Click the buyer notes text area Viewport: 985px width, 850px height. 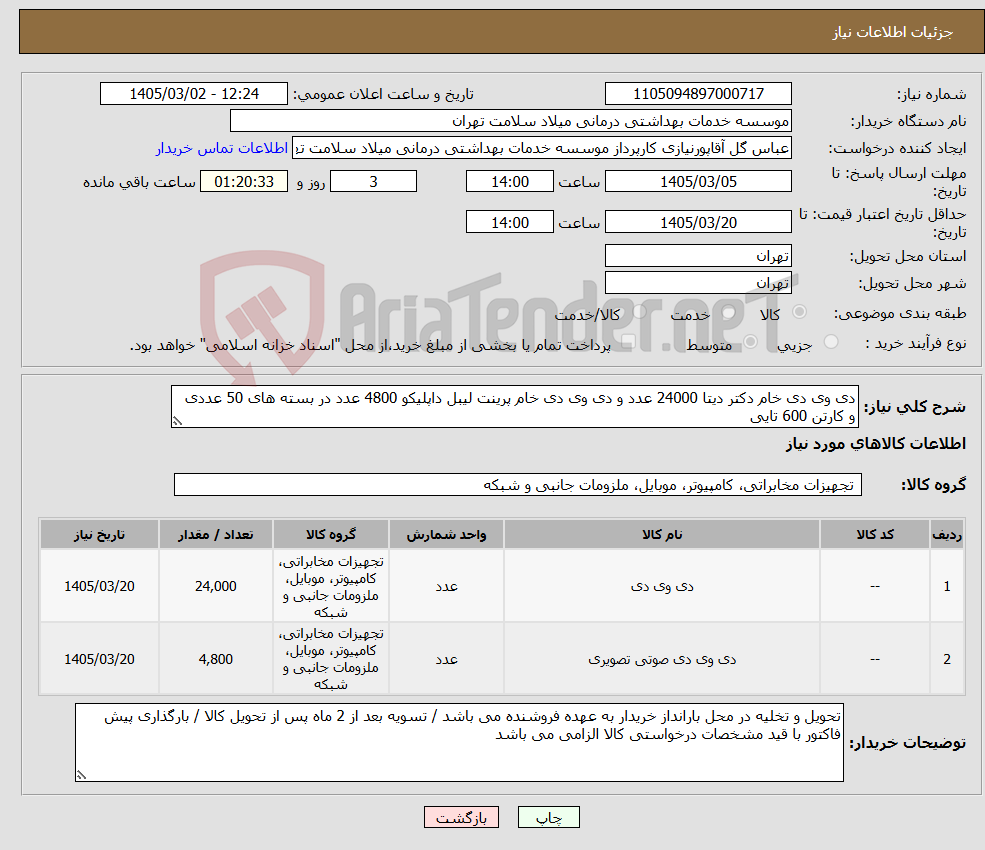[x=459, y=743]
